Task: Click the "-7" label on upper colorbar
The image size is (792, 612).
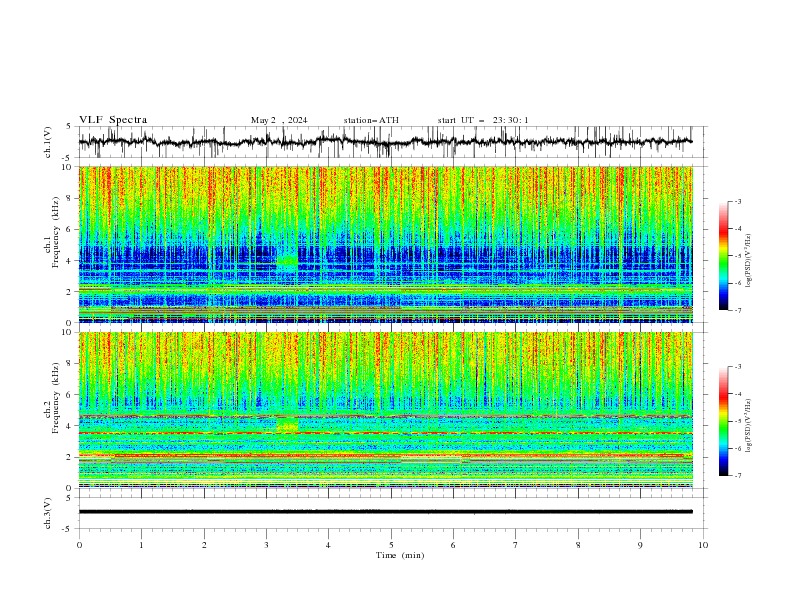Action: (x=737, y=310)
